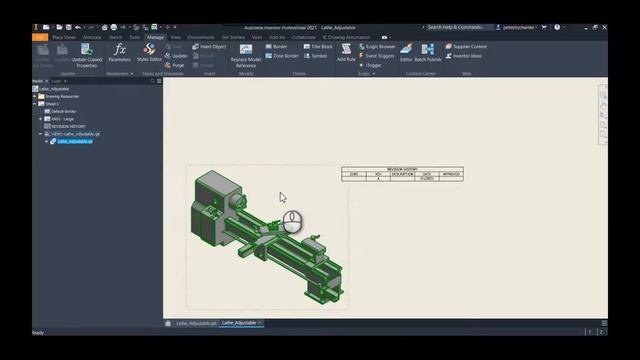Screen dimensions: 640x360
Task: Click the browser search magnifier icon
Action: 152,81
